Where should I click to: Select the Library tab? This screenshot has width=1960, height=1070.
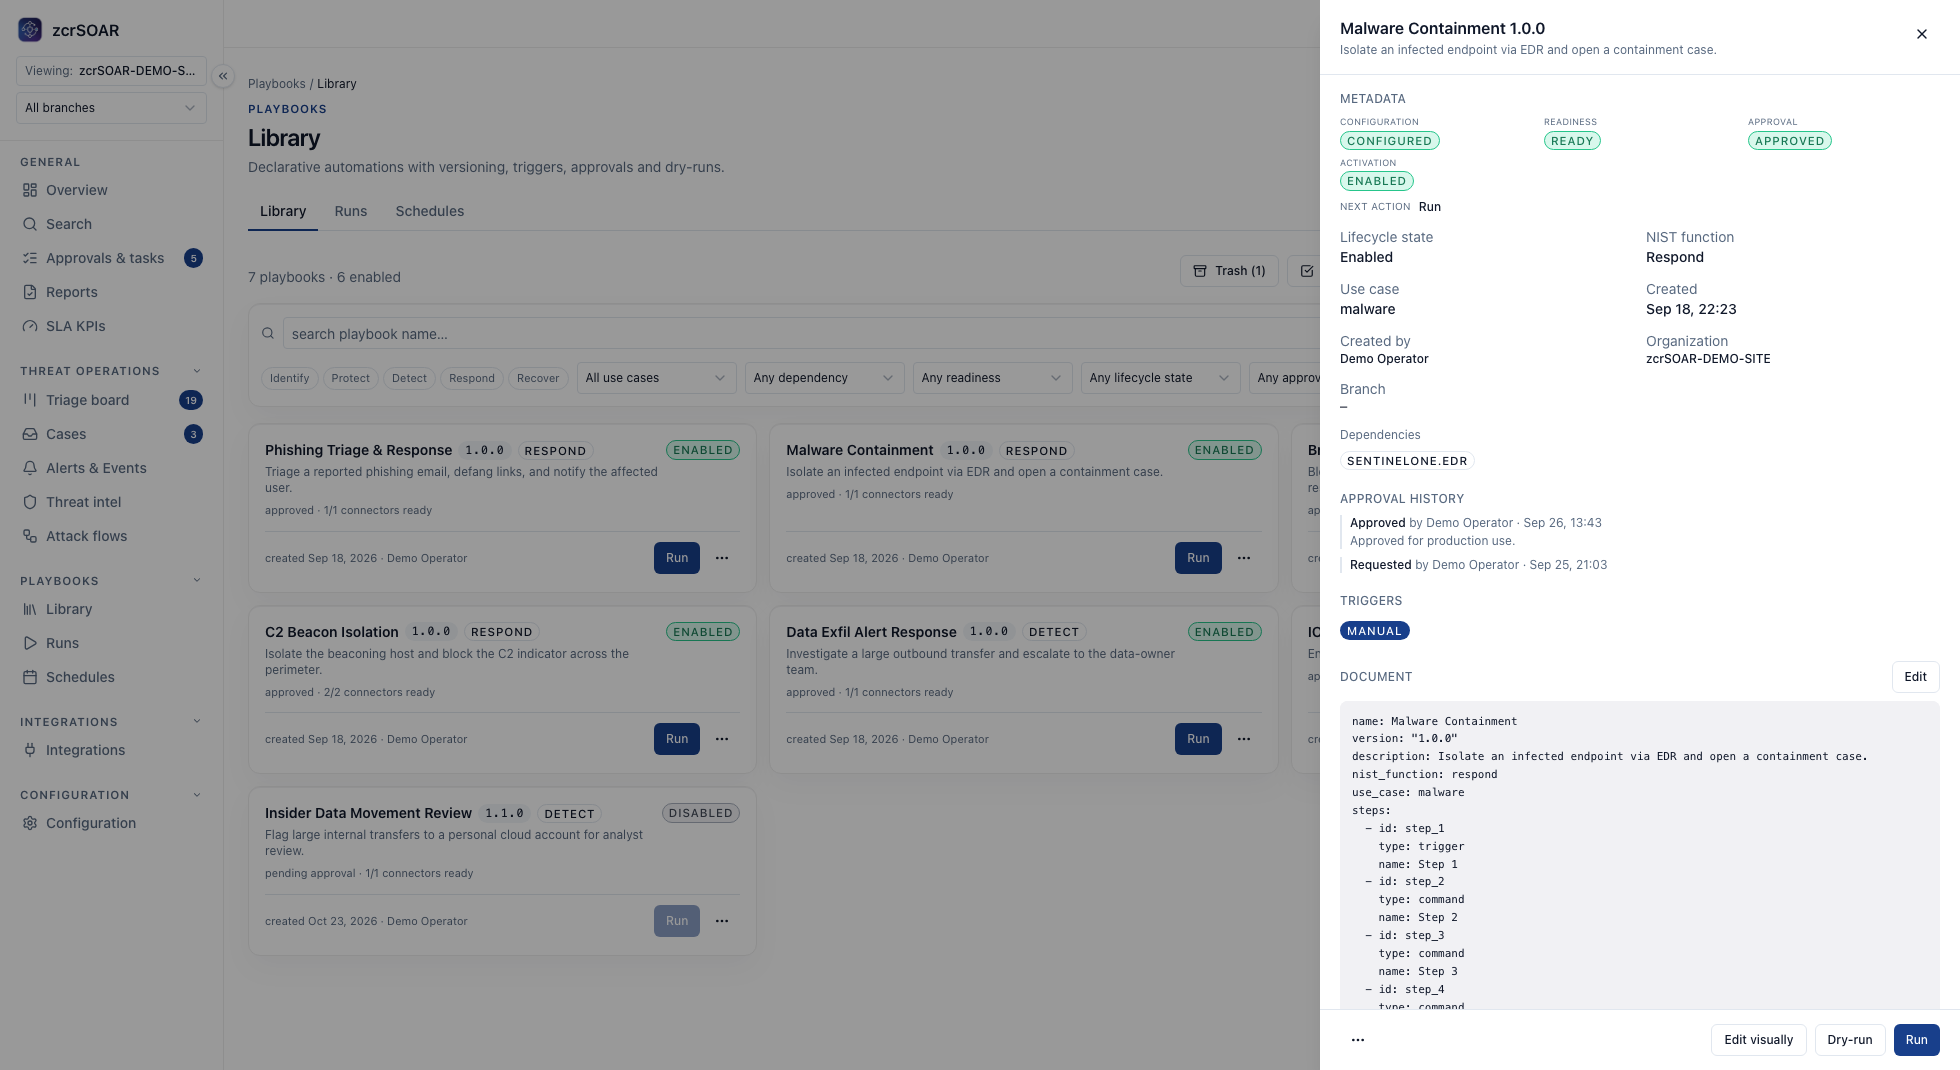tap(283, 211)
